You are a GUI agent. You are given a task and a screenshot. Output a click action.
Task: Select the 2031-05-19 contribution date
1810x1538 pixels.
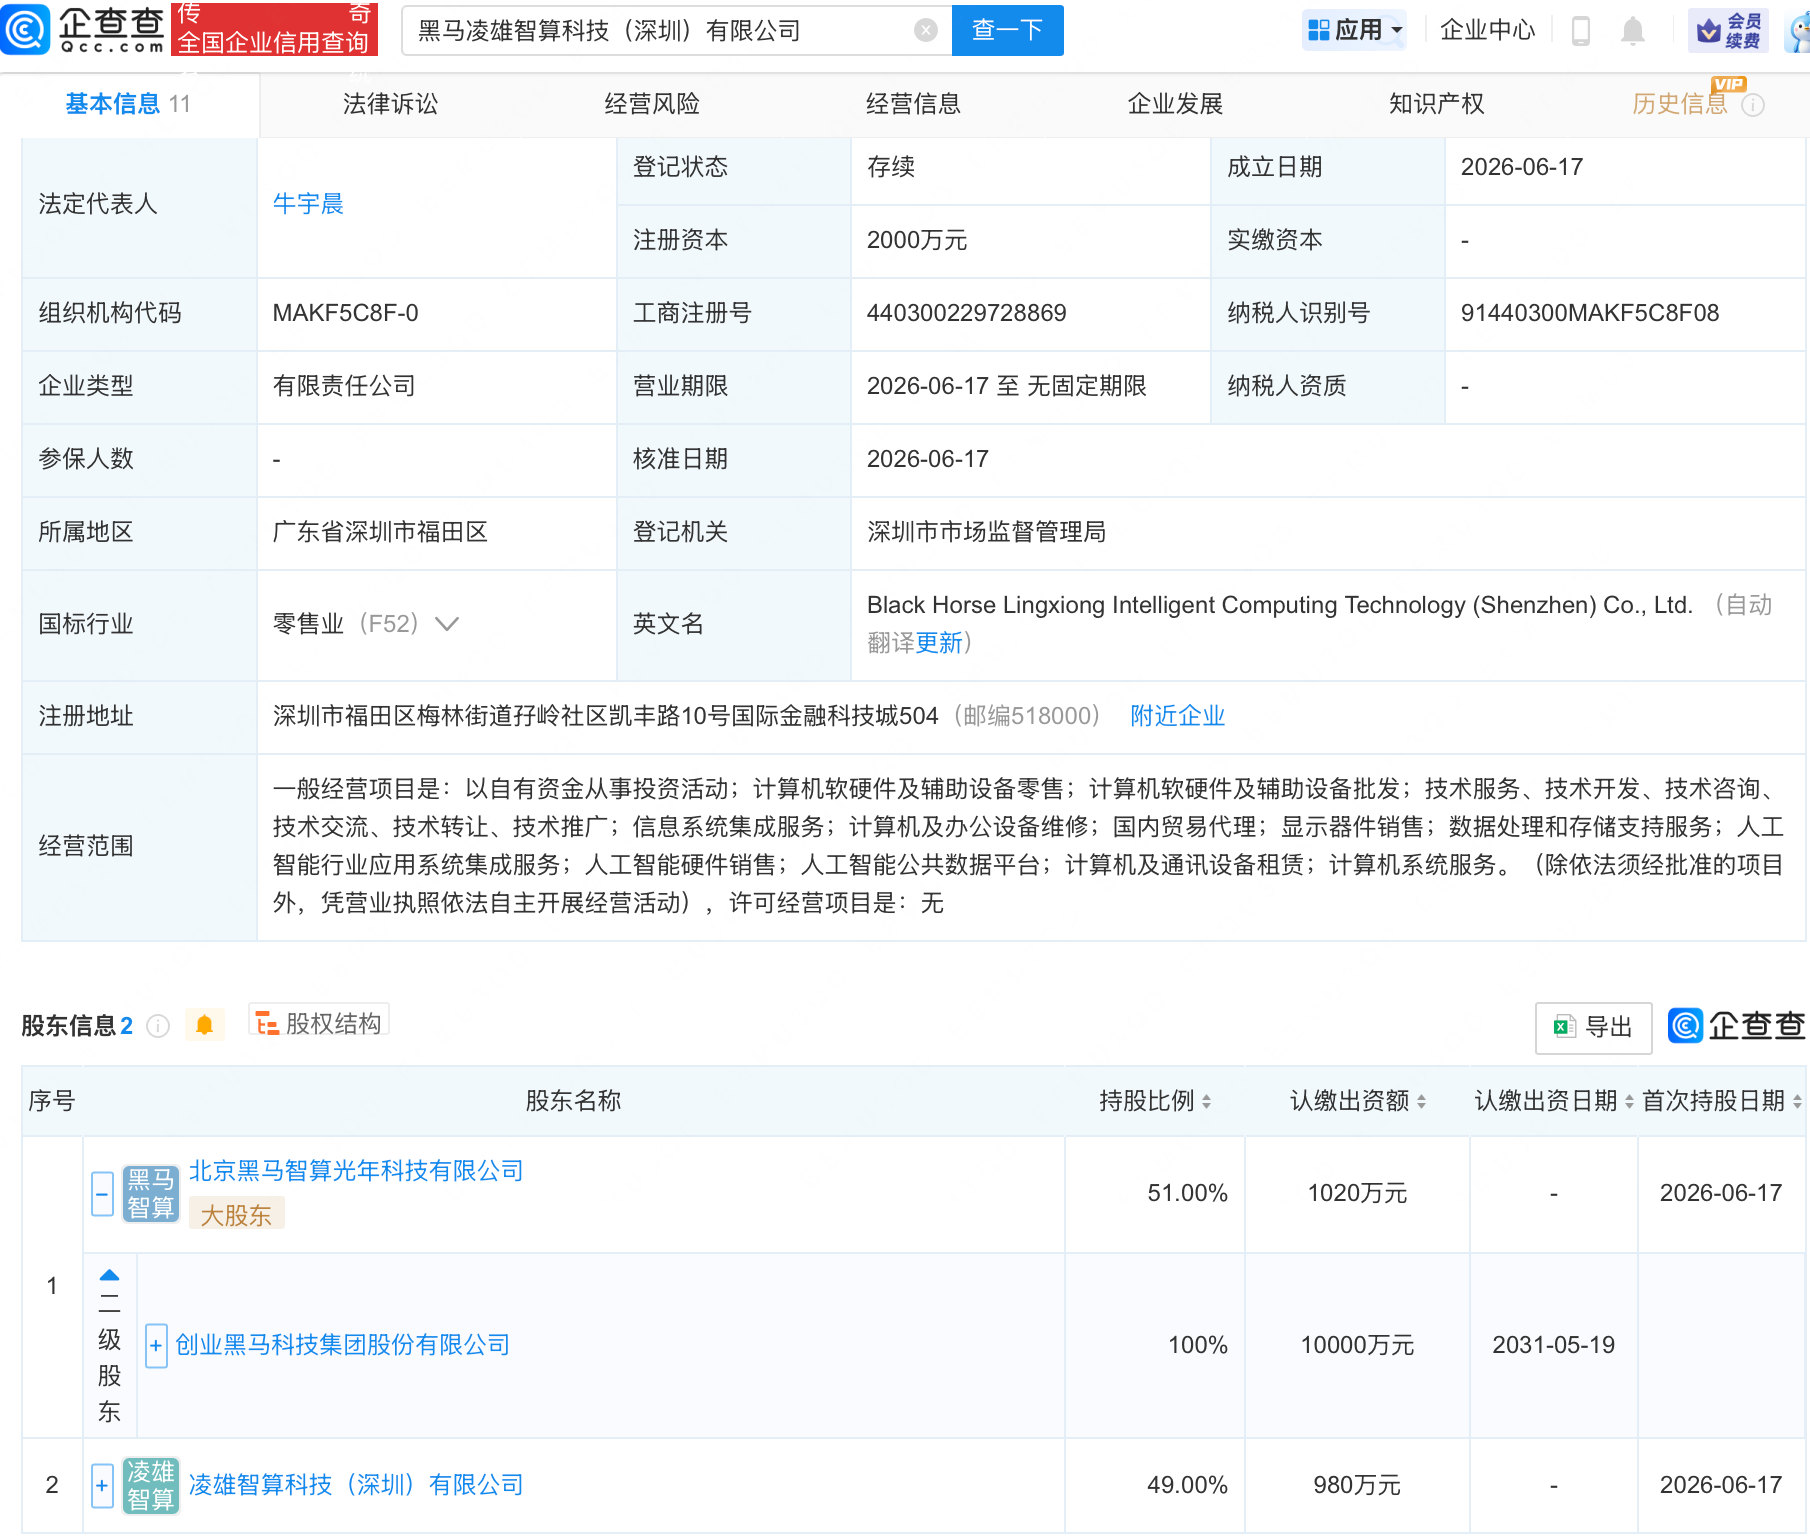(x=1554, y=1345)
